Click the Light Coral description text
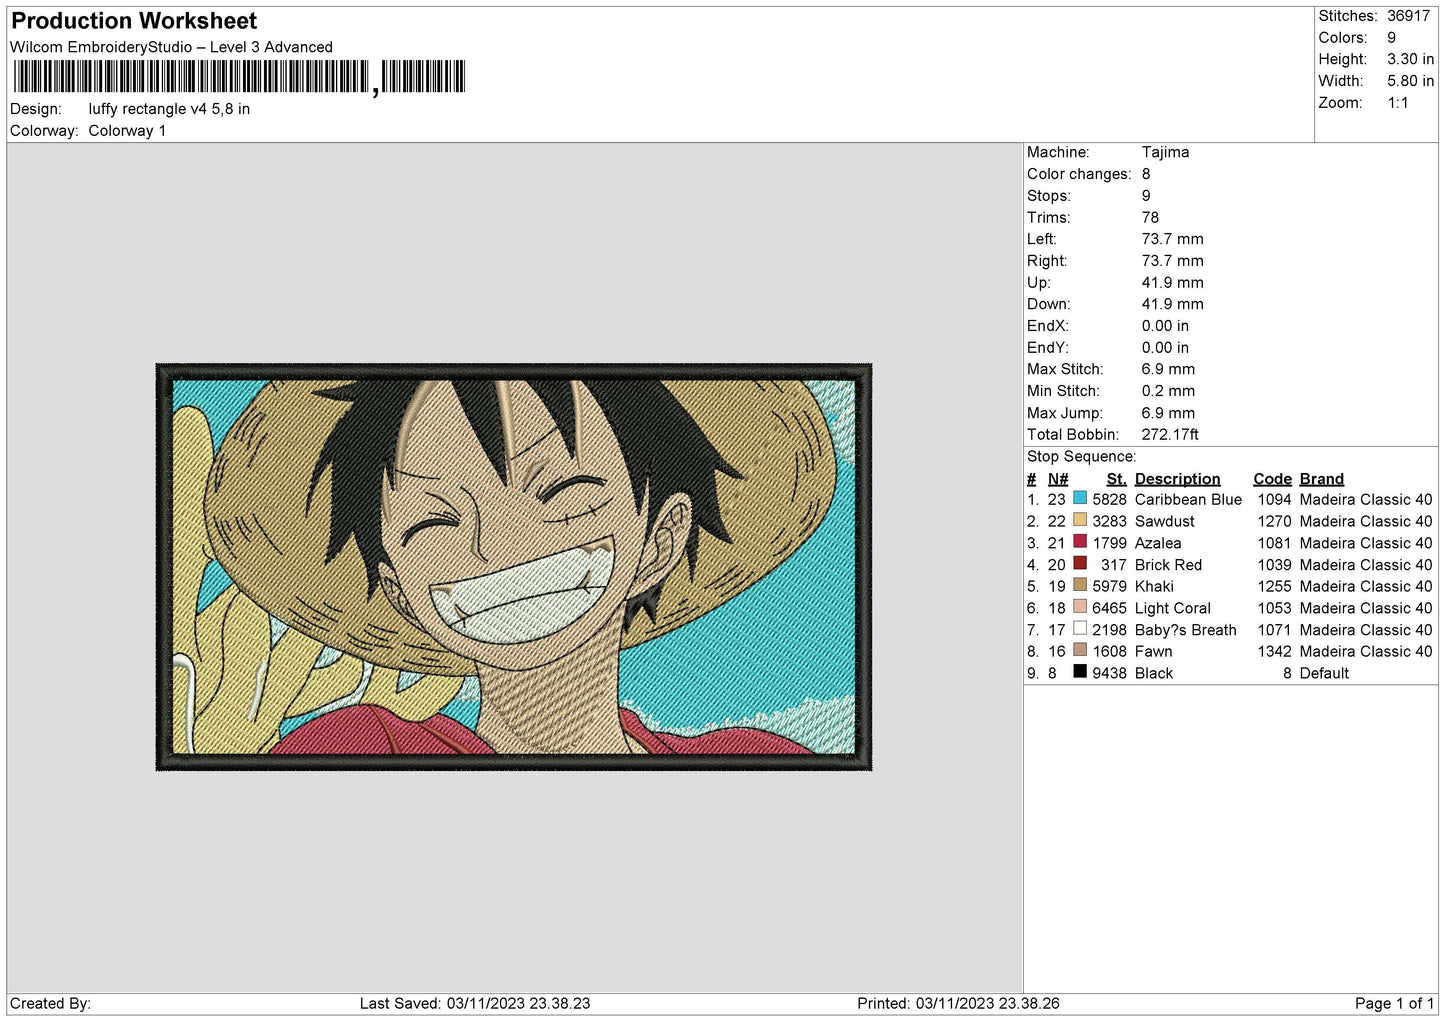 point(1172,609)
